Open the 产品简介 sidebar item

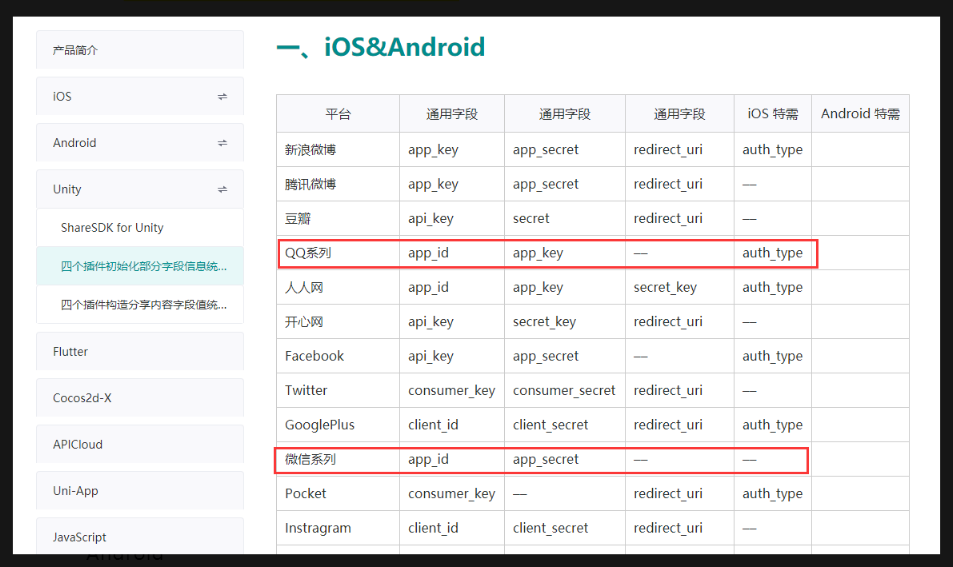pyautogui.click(x=140, y=50)
